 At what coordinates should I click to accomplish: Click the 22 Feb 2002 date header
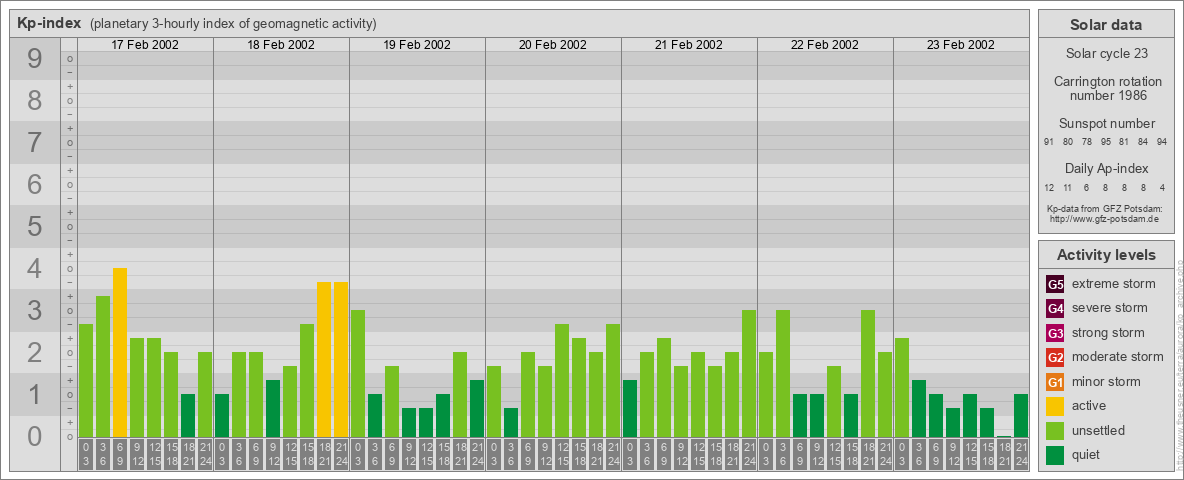pos(825,45)
